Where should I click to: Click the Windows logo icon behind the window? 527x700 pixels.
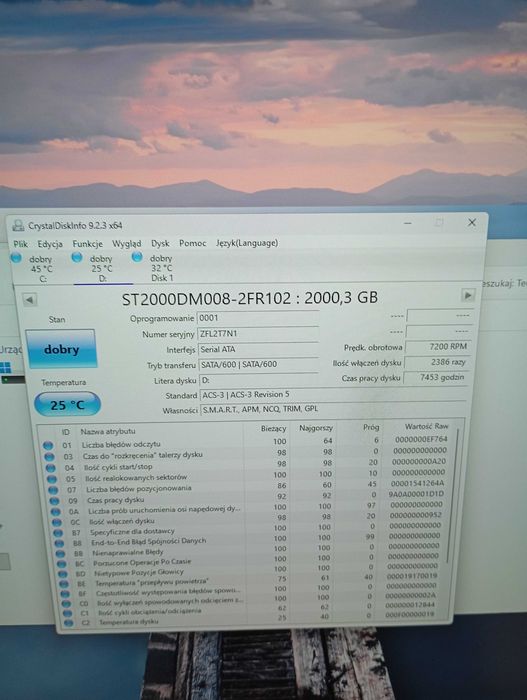coord(5,368)
